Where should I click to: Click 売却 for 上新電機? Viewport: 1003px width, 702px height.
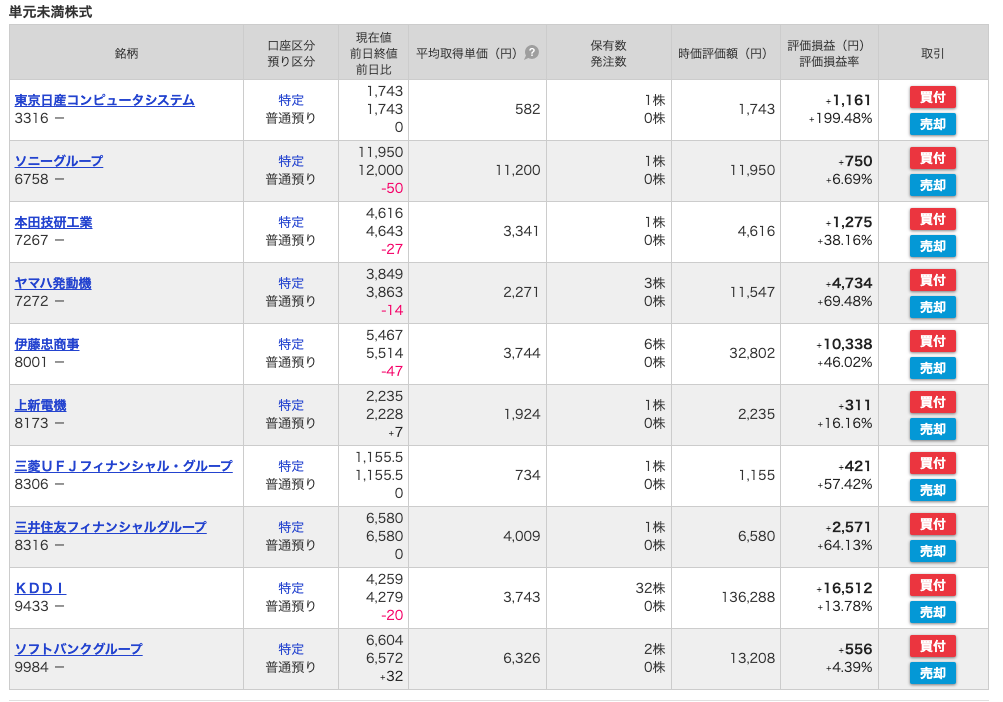pos(933,429)
